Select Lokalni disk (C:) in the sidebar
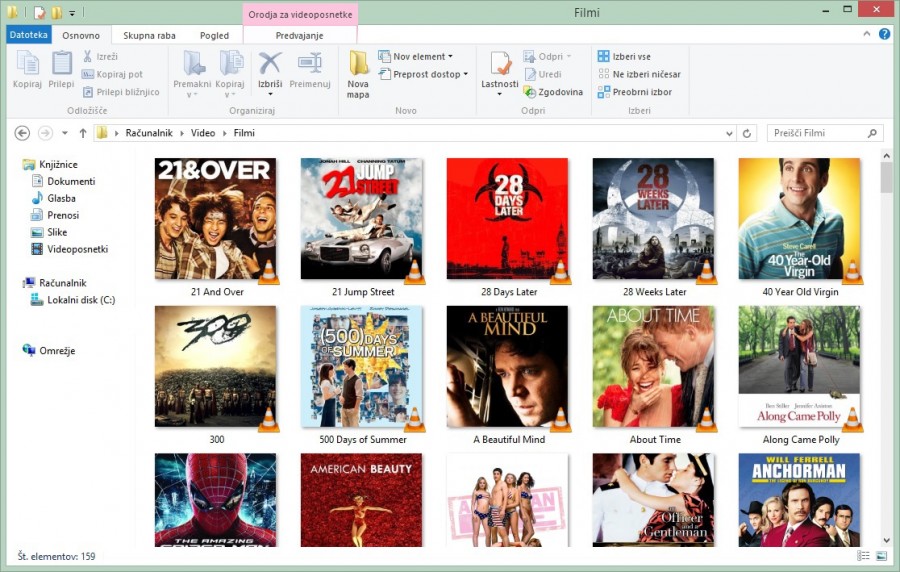The height and width of the screenshot is (572, 900). tap(80, 300)
